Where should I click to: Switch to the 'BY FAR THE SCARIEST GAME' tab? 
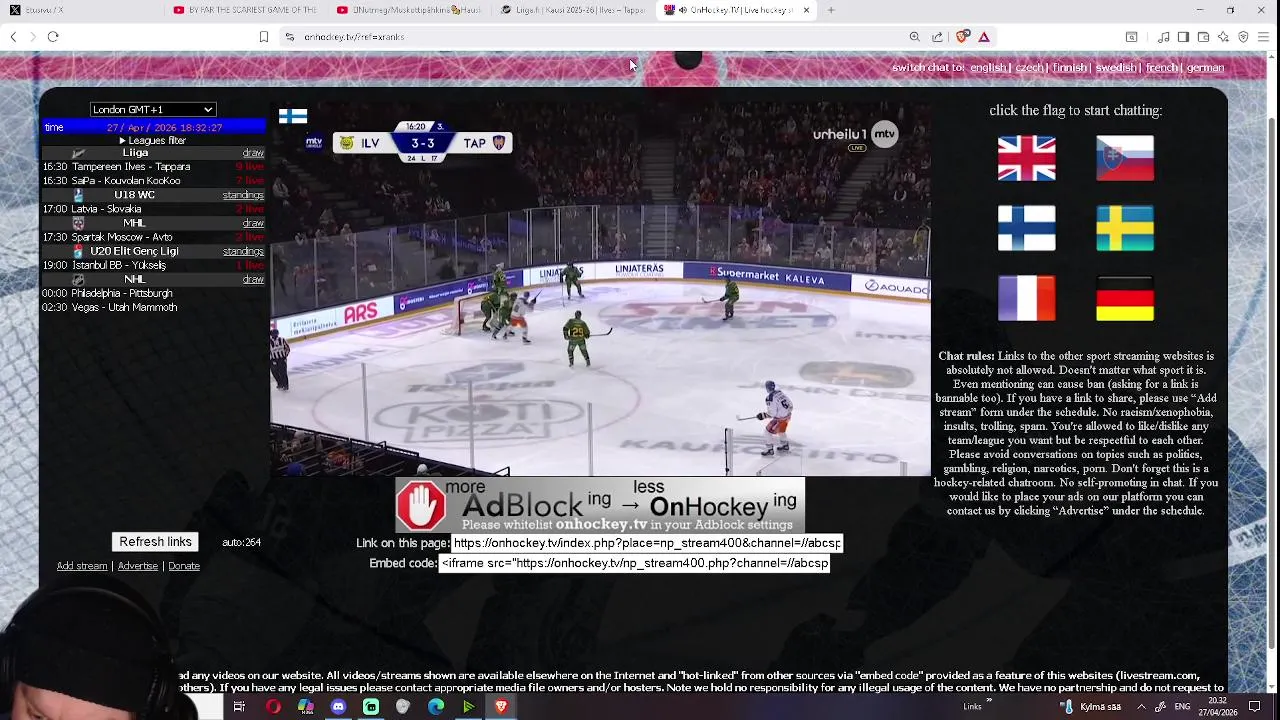[x=245, y=10]
